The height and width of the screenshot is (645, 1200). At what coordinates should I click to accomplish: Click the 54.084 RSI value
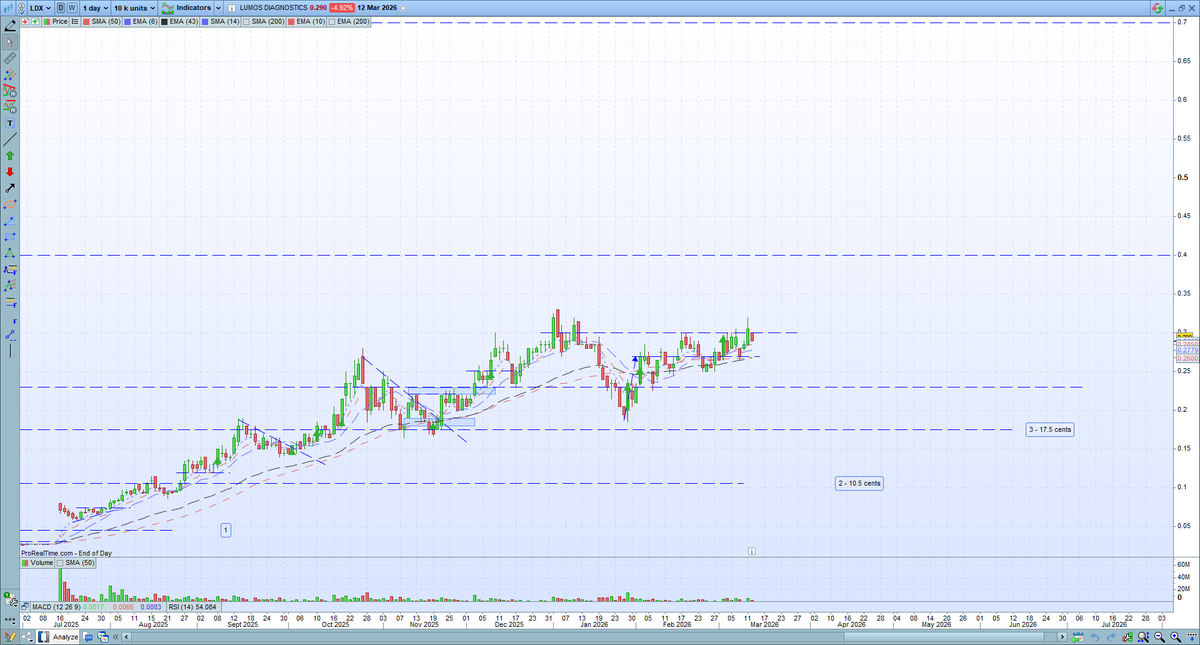205,607
